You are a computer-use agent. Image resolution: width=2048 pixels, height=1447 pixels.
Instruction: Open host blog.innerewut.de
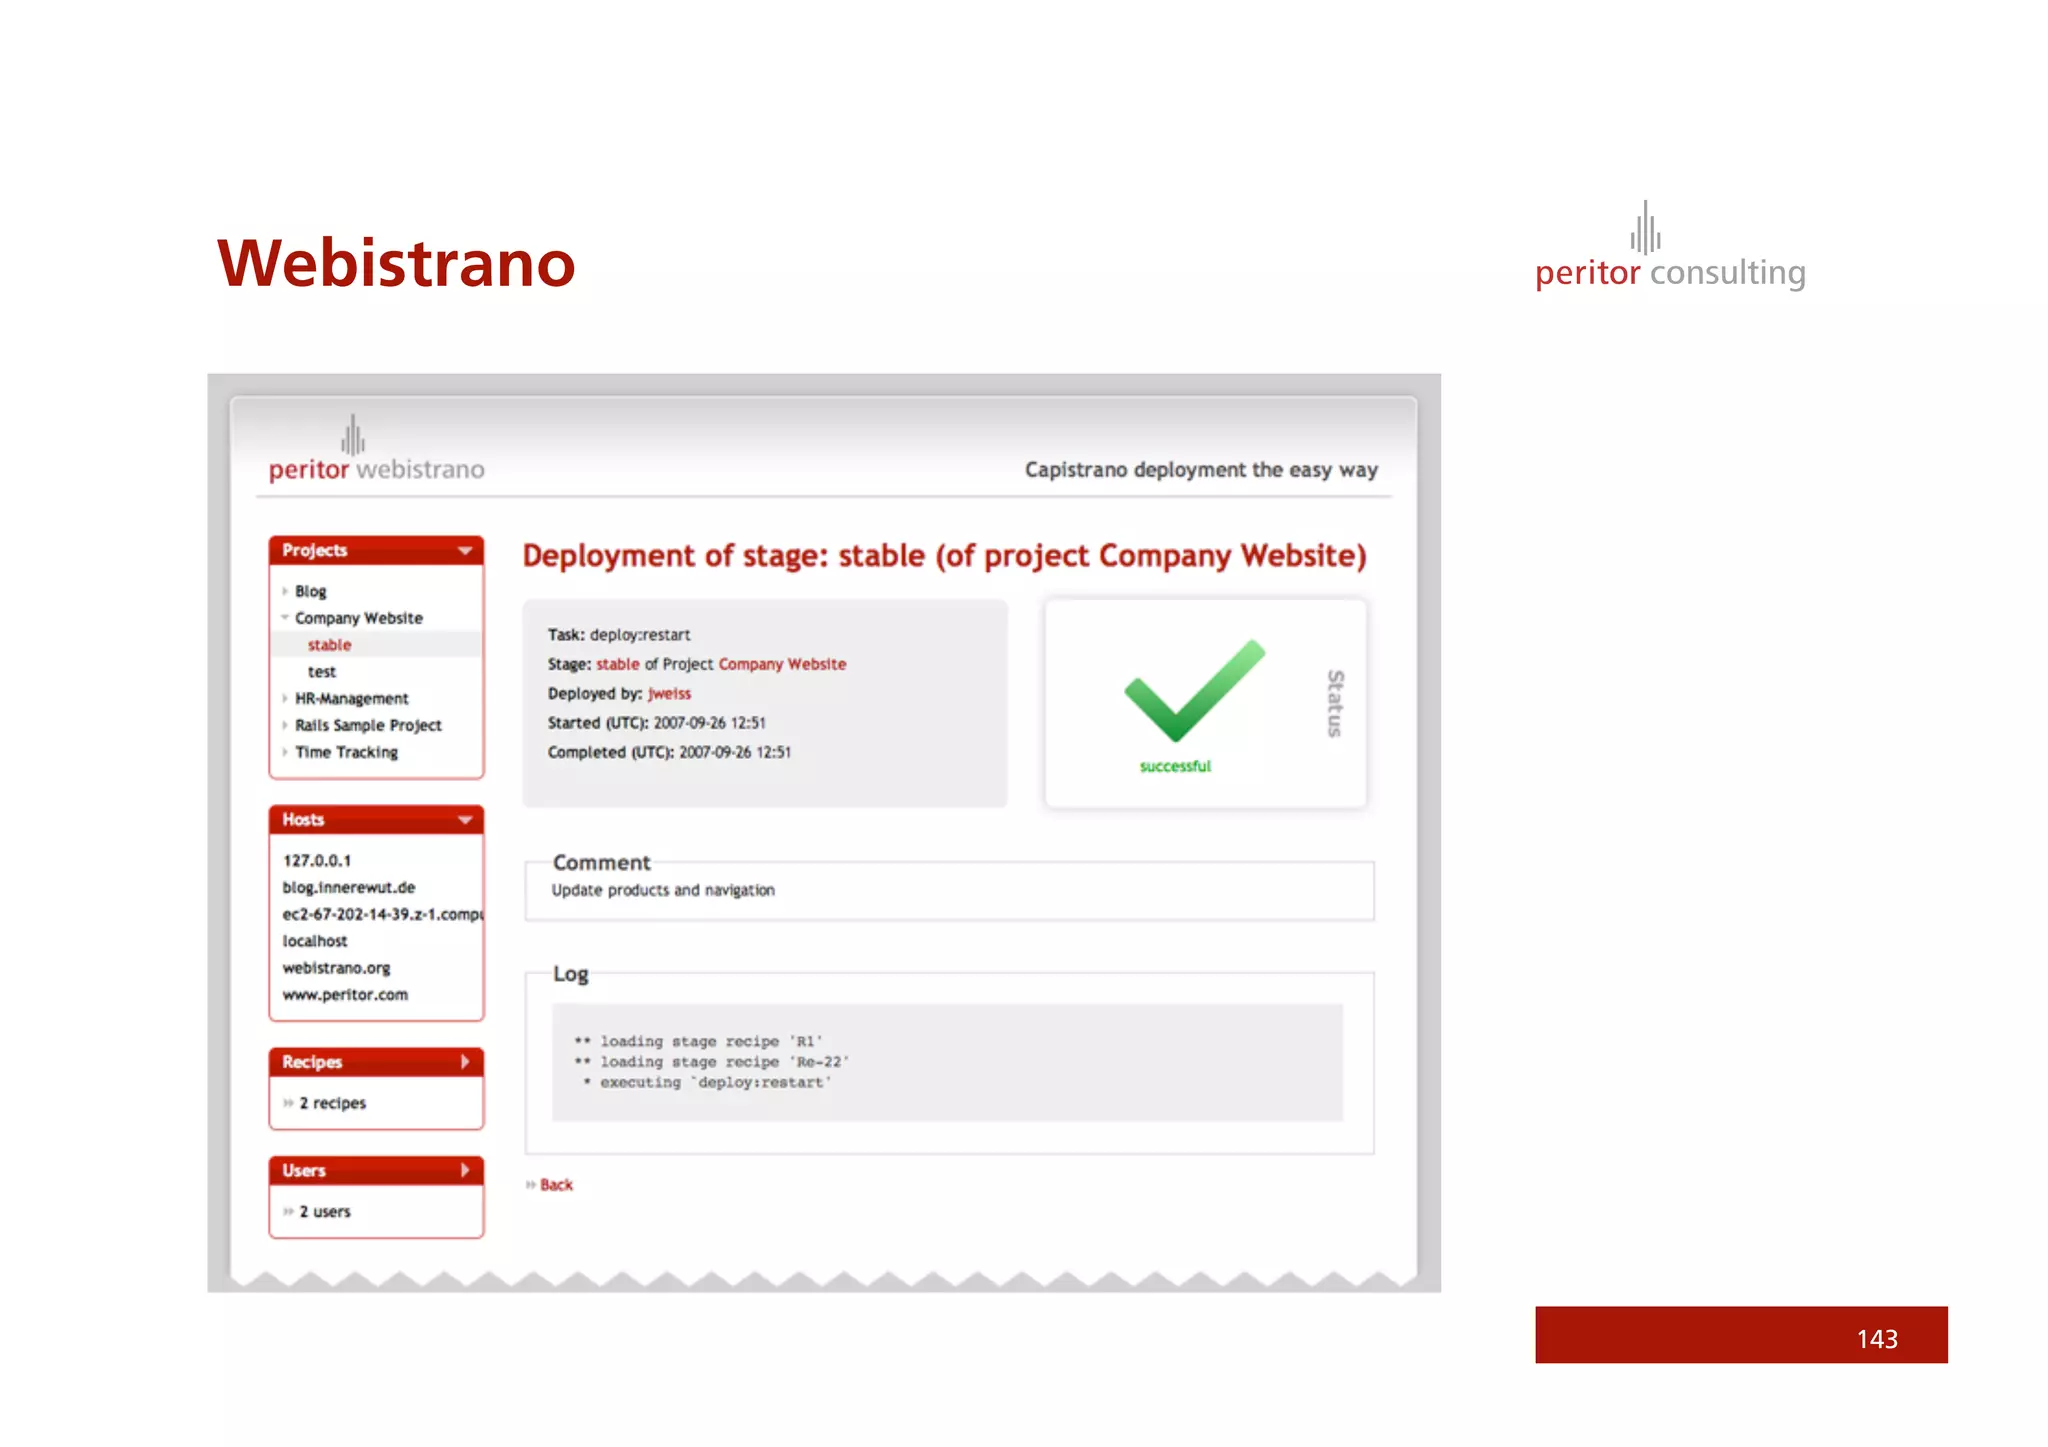coord(349,887)
